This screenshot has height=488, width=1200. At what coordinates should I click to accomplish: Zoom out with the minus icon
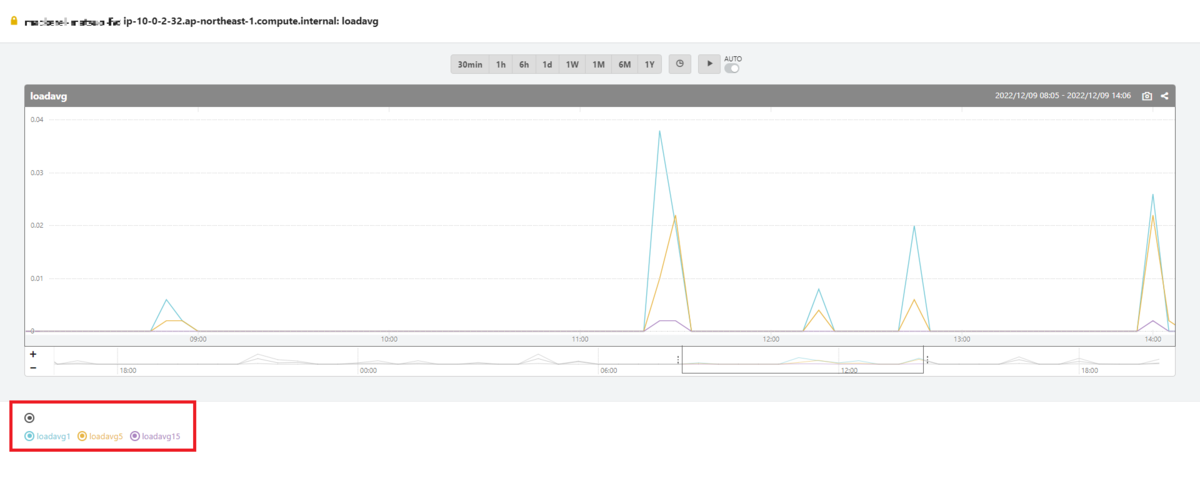pos(33,368)
